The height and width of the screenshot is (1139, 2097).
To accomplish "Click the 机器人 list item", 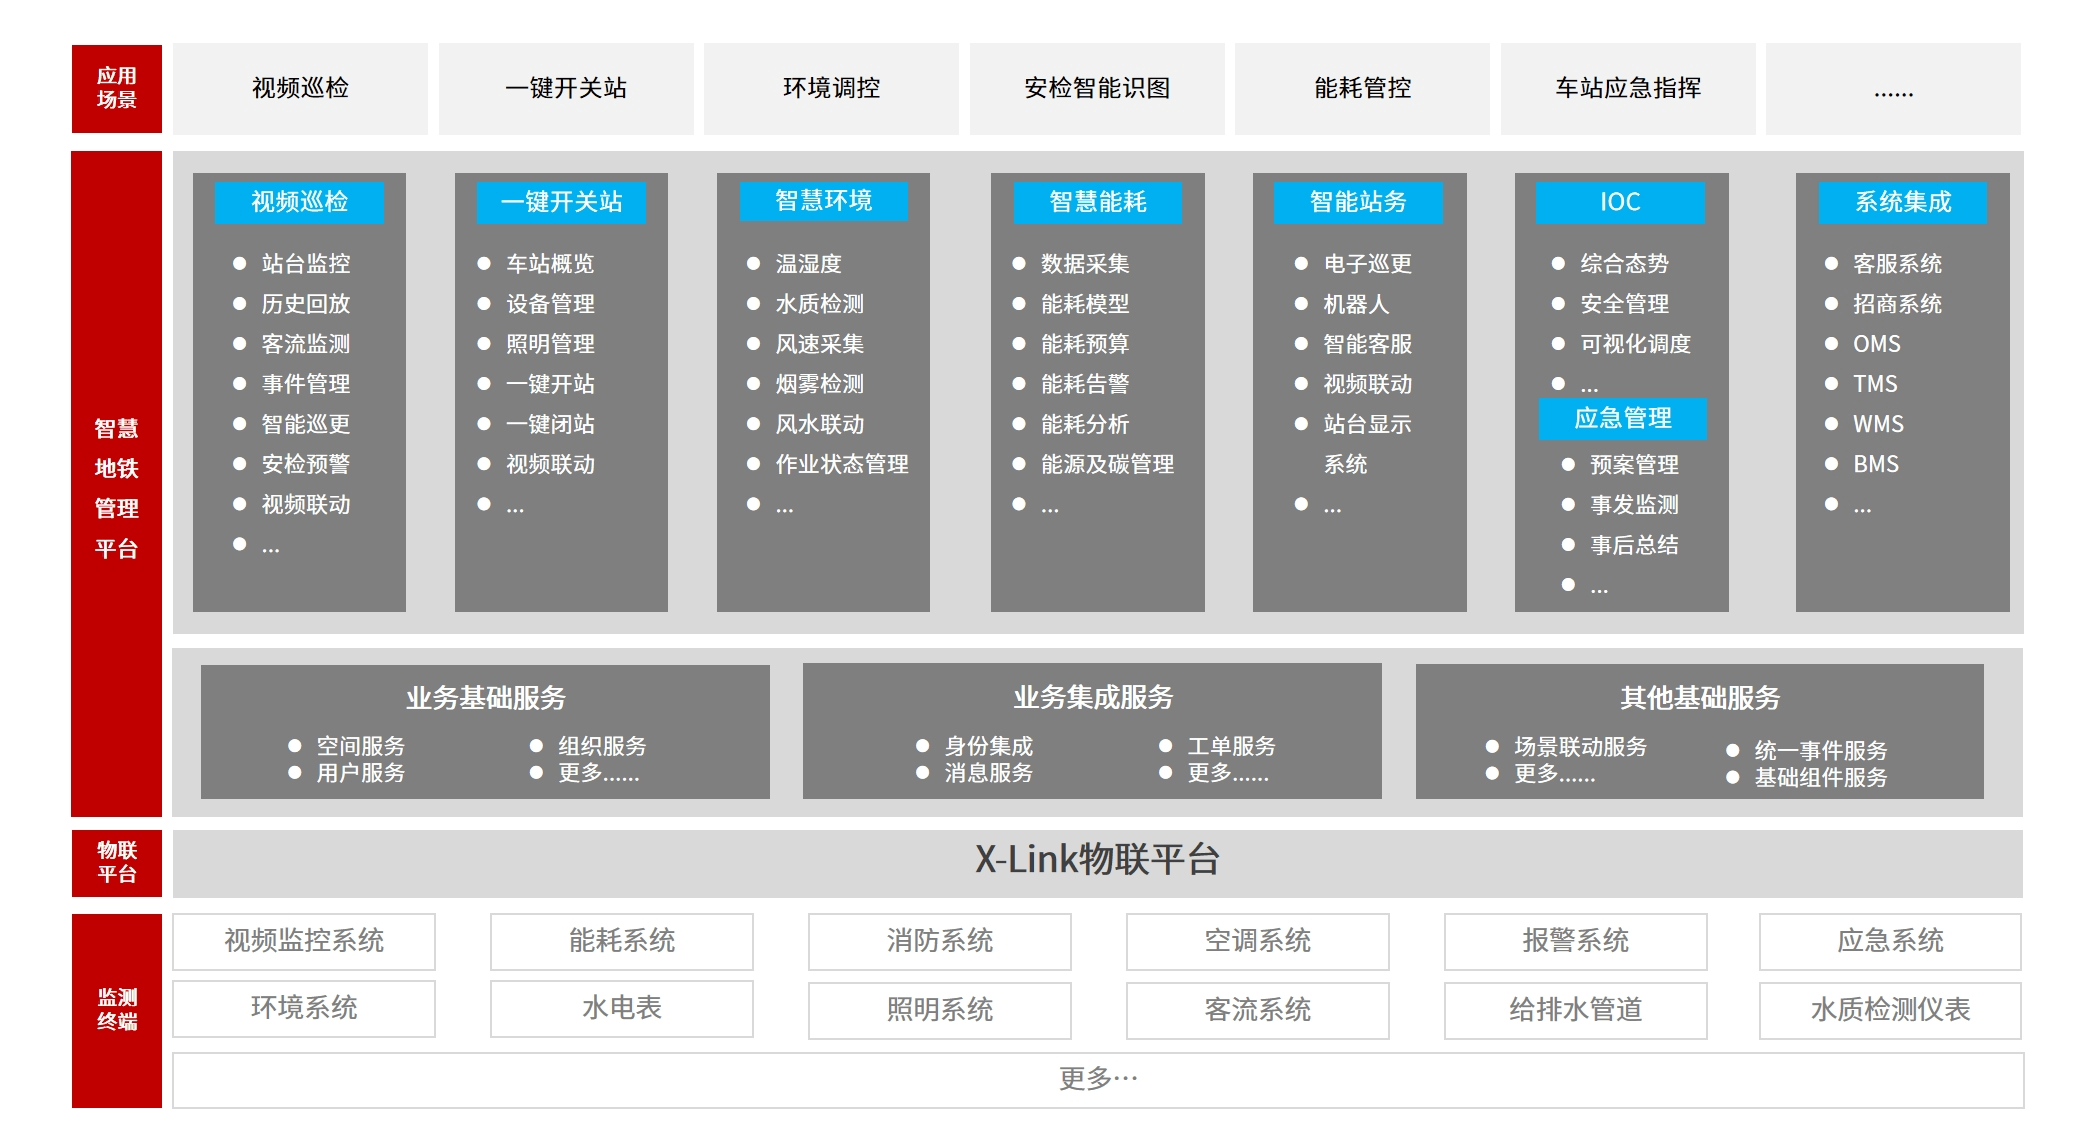I will point(1356,304).
